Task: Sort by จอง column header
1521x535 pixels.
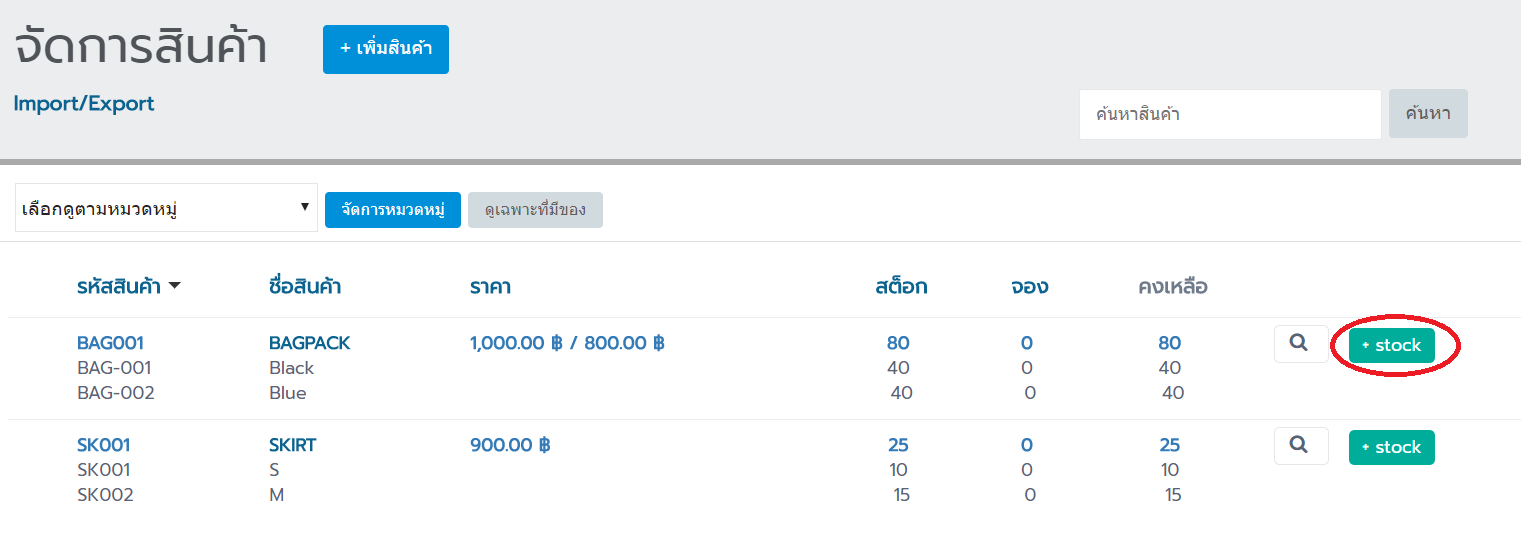Action: 1029,287
